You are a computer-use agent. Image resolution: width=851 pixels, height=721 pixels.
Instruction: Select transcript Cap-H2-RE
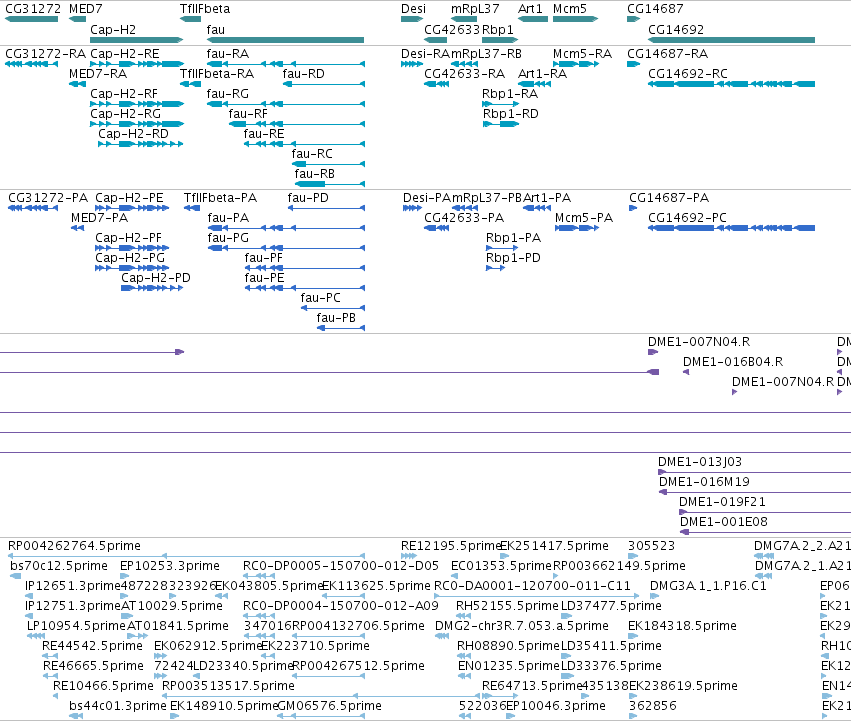coord(125,54)
